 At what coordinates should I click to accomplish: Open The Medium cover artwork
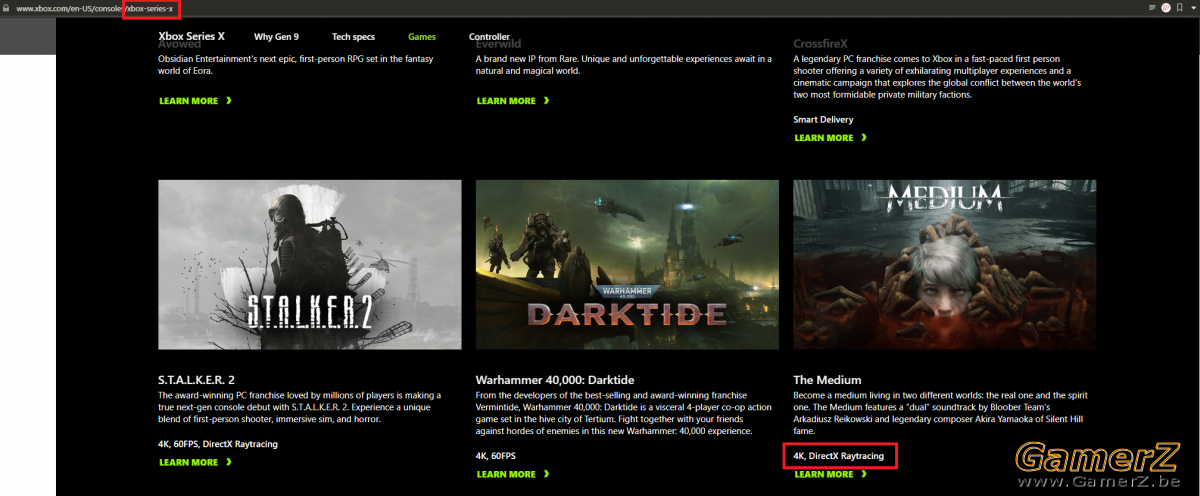(x=945, y=265)
